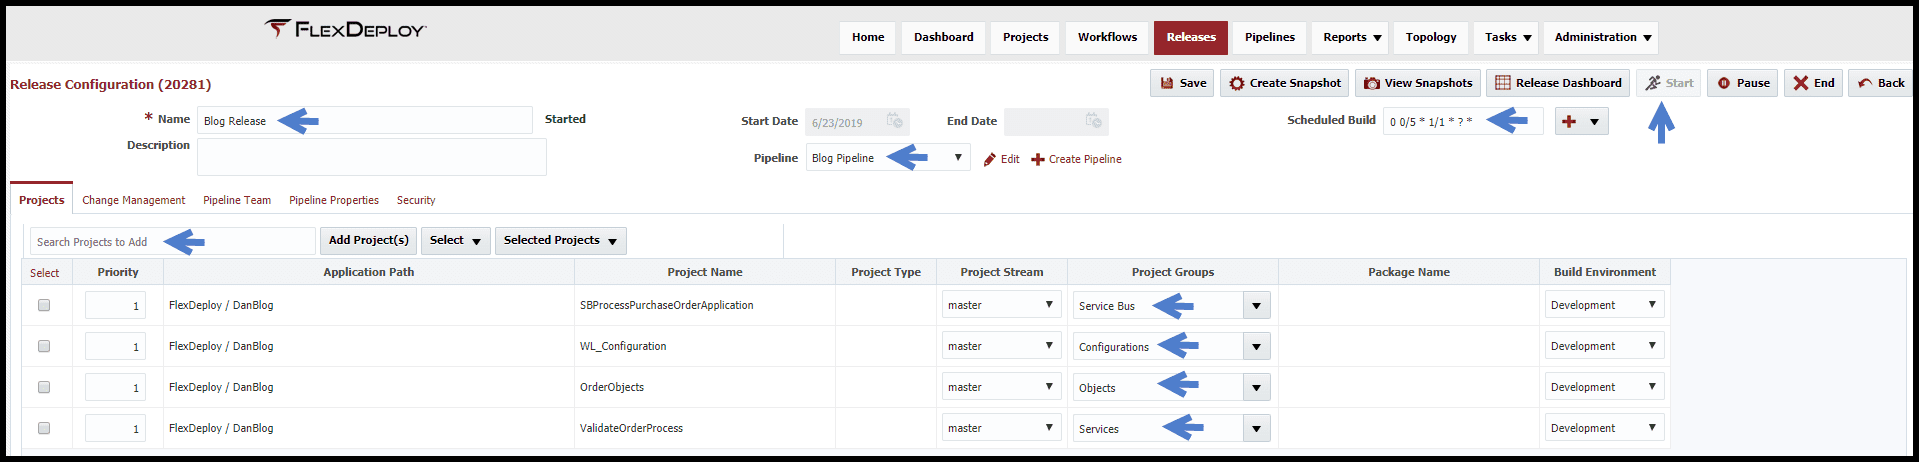Click the Save button

tap(1182, 83)
